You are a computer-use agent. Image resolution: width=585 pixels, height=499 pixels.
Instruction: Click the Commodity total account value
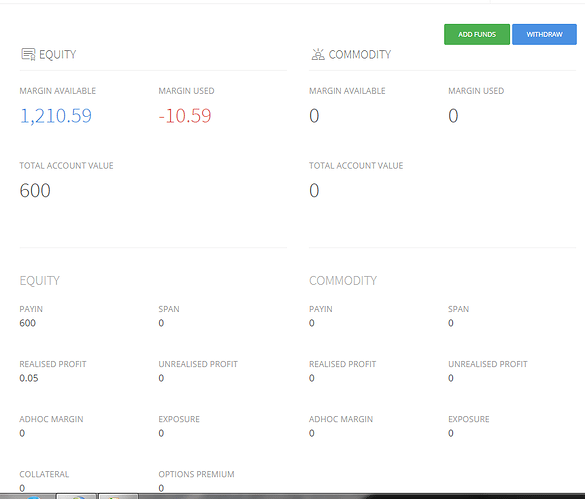click(314, 190)
